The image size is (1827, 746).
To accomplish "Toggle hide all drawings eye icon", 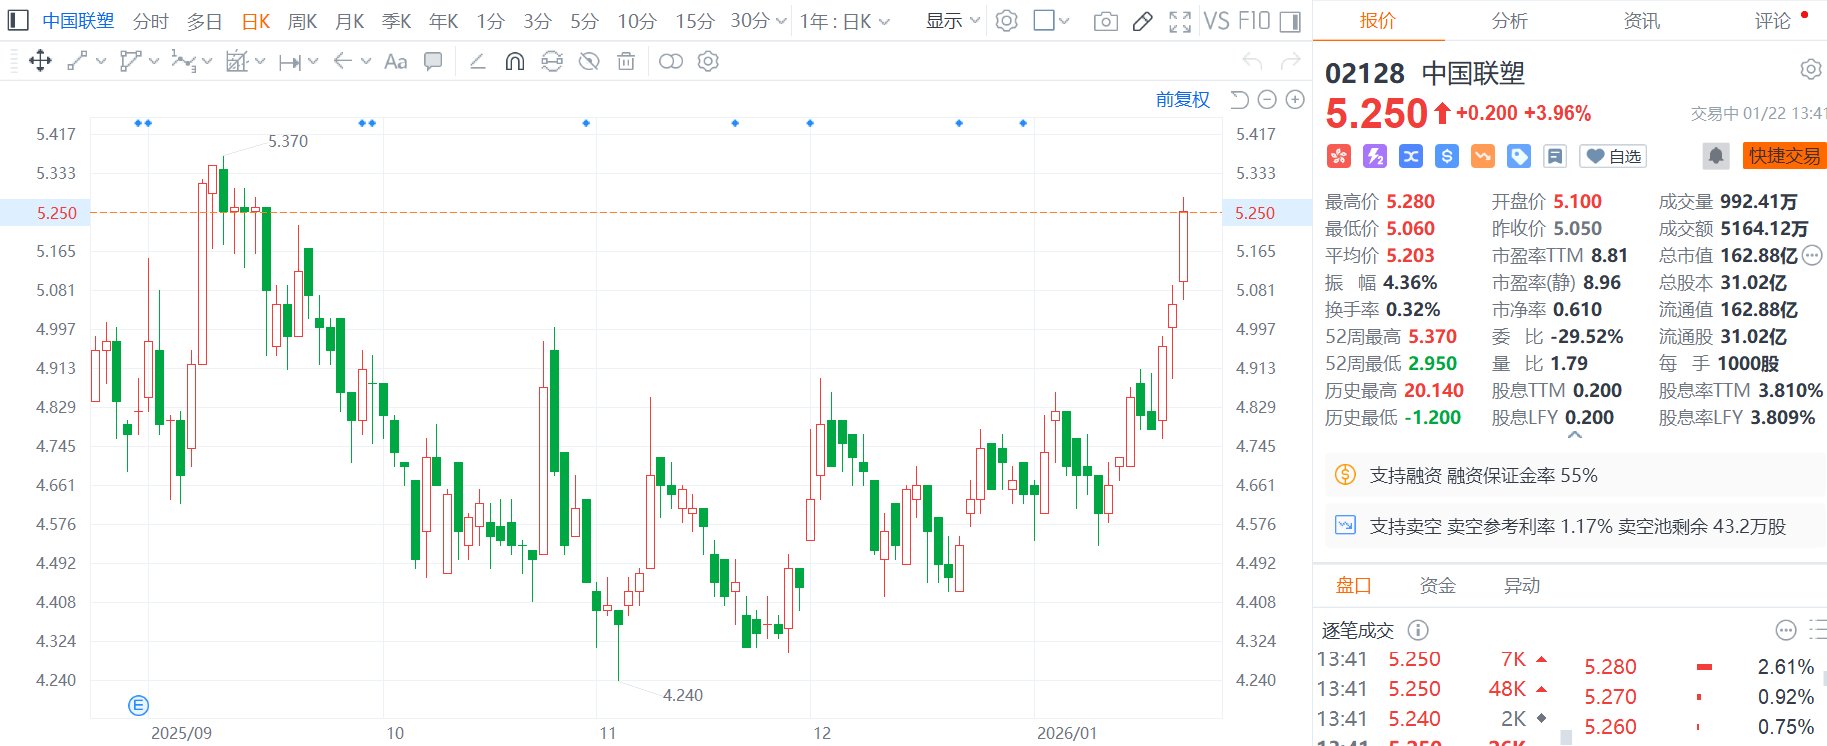I will click(589, 62).
